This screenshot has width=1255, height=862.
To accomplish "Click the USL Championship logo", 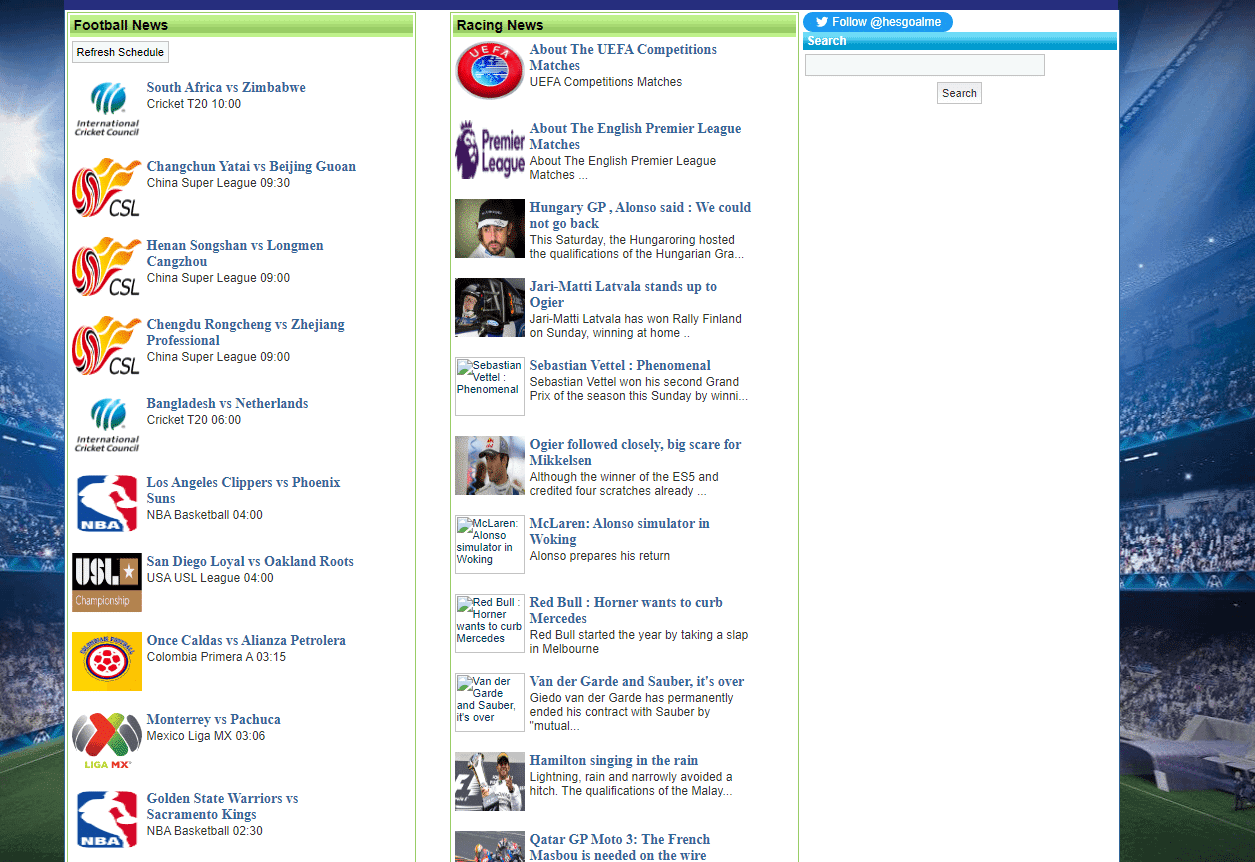I will pos(107,582).
